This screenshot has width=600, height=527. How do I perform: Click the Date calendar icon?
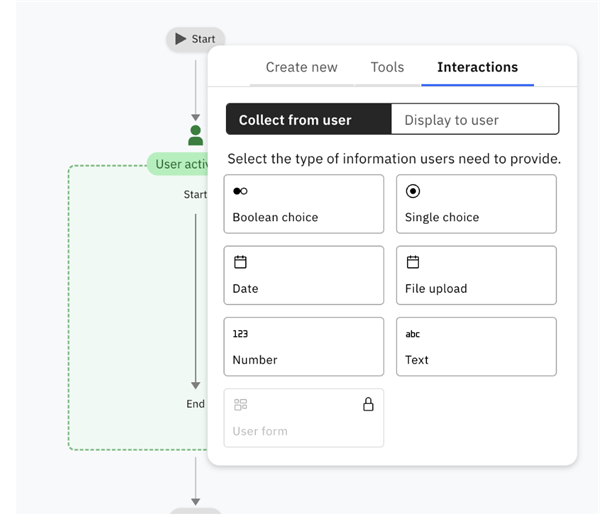click(240, 262)
